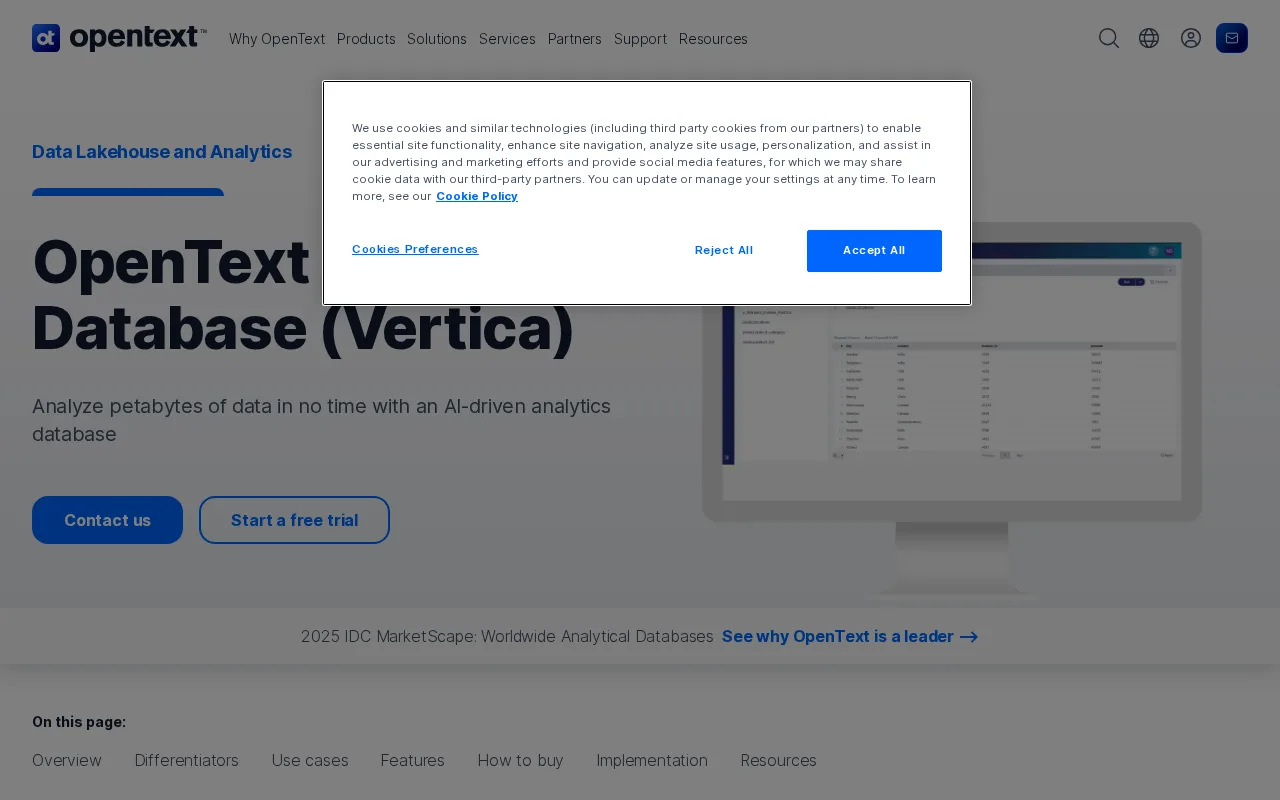Open the Partners menu
This screenshot has height=800, width=1280.
575,39
